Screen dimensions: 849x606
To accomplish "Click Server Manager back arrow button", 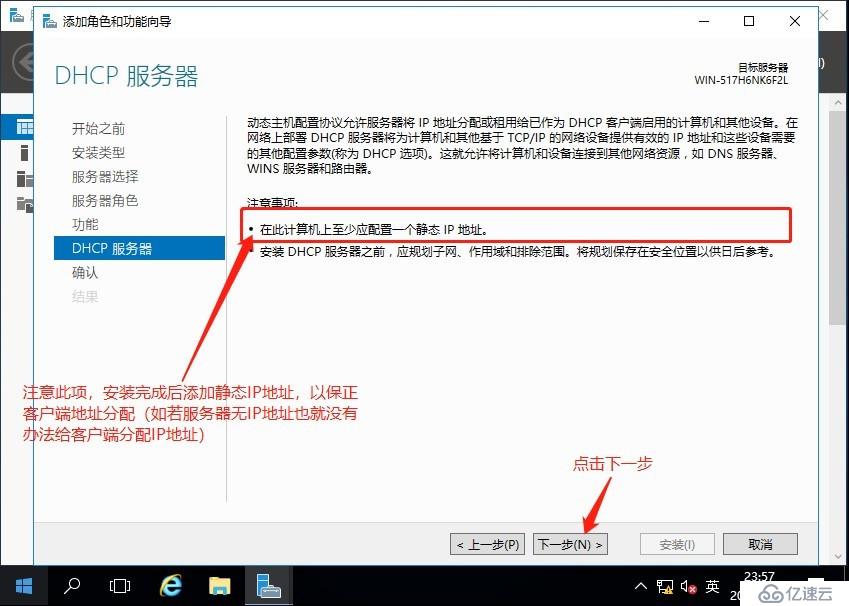I will click(23, 62).
